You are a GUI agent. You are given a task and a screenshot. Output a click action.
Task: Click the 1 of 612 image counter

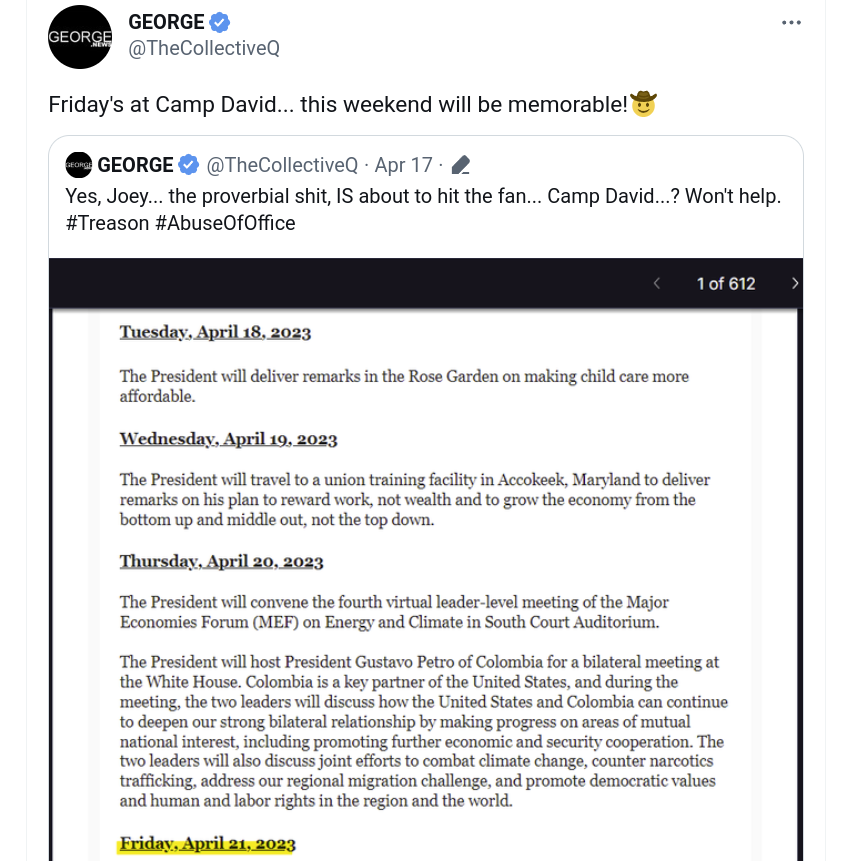[x=726, y=283]
